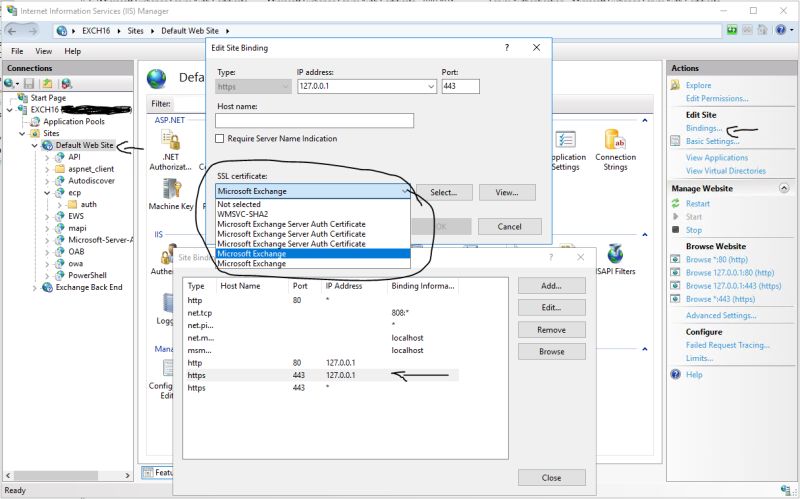Click the green refresh icon at top right
Screen dimensions: 800x499
(732, 30)
